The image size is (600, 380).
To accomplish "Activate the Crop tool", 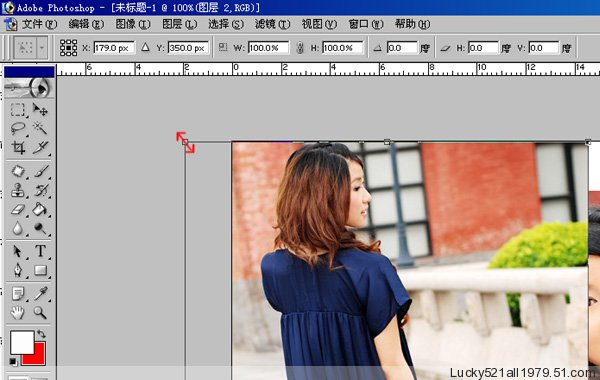I will pos(18,147).
